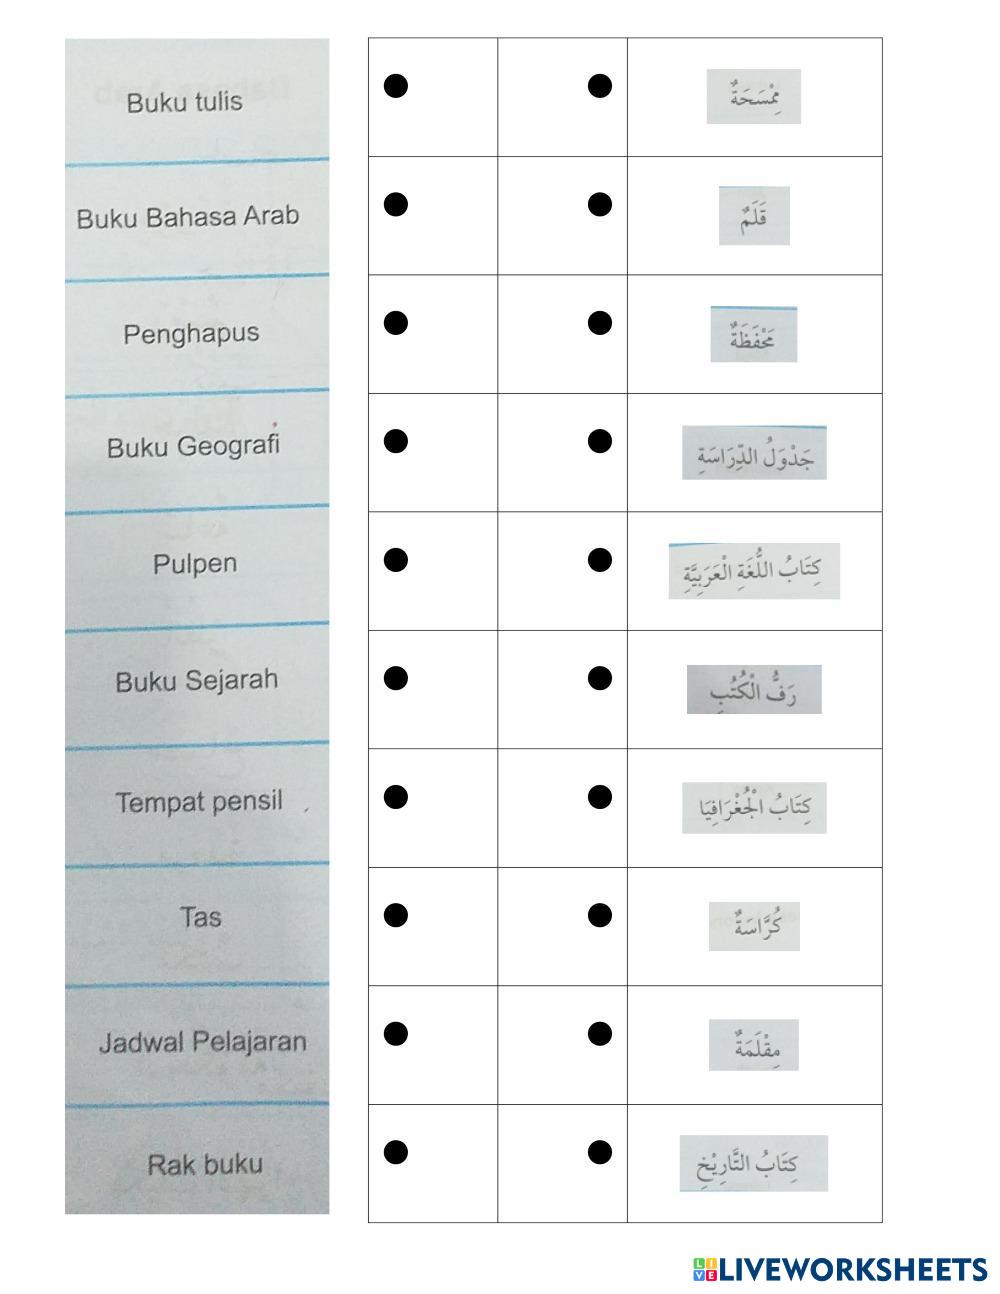Screen dimensions: 1000x1294
Task: Click the Pulpen text label
Action: pos(195,564)
